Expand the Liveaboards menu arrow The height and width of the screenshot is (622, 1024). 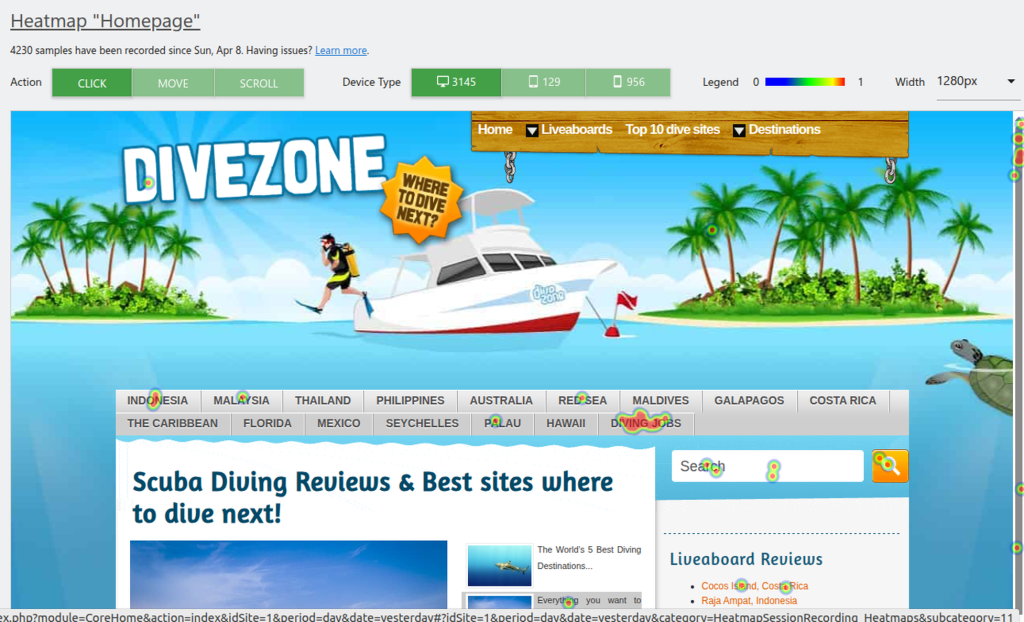[x=532, y=130]
